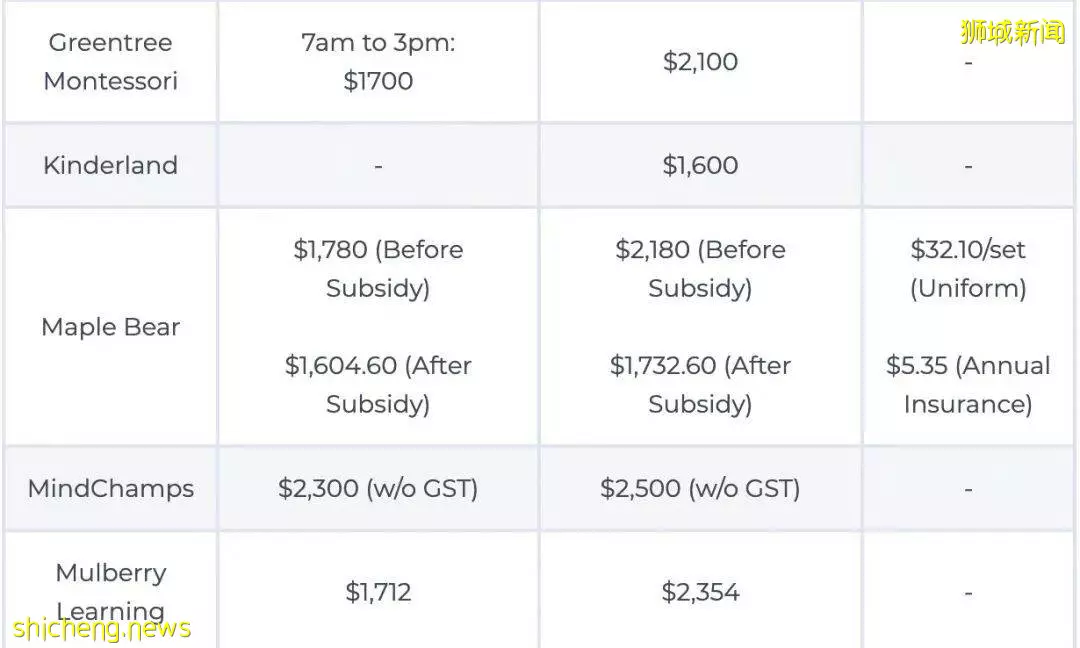Select $1,732.60 (After Subsidy) text

point(700,384)
